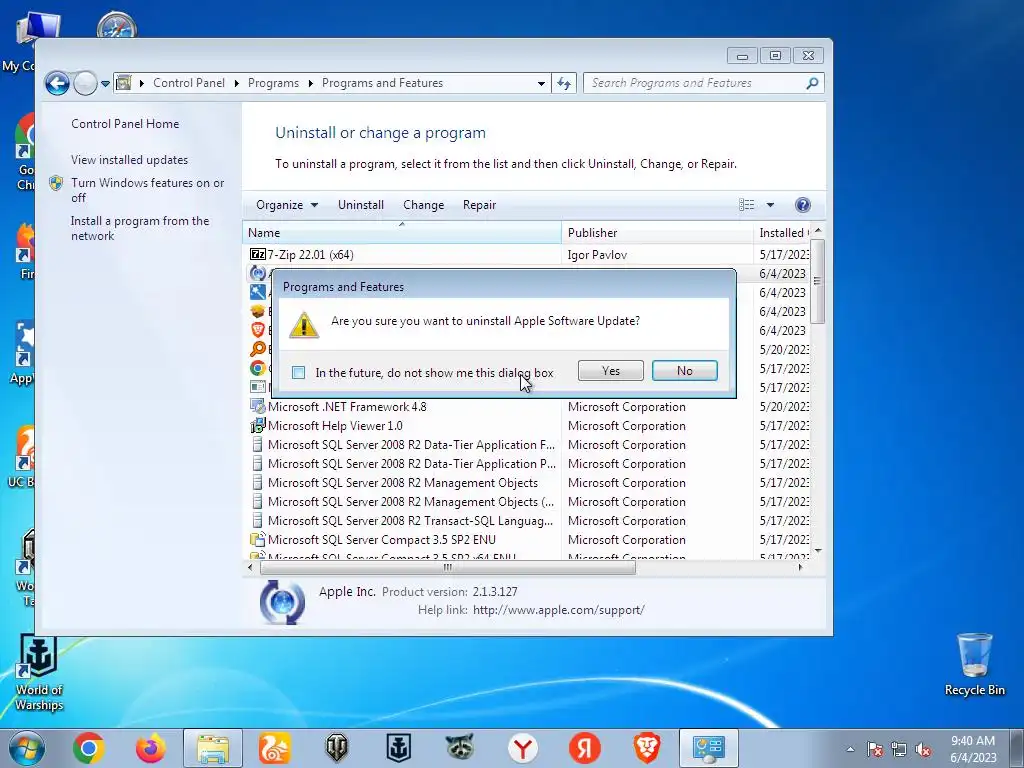Click the Uninstall toolbar command
Viewport: 1024px width, 768px height.
point(360,205)
